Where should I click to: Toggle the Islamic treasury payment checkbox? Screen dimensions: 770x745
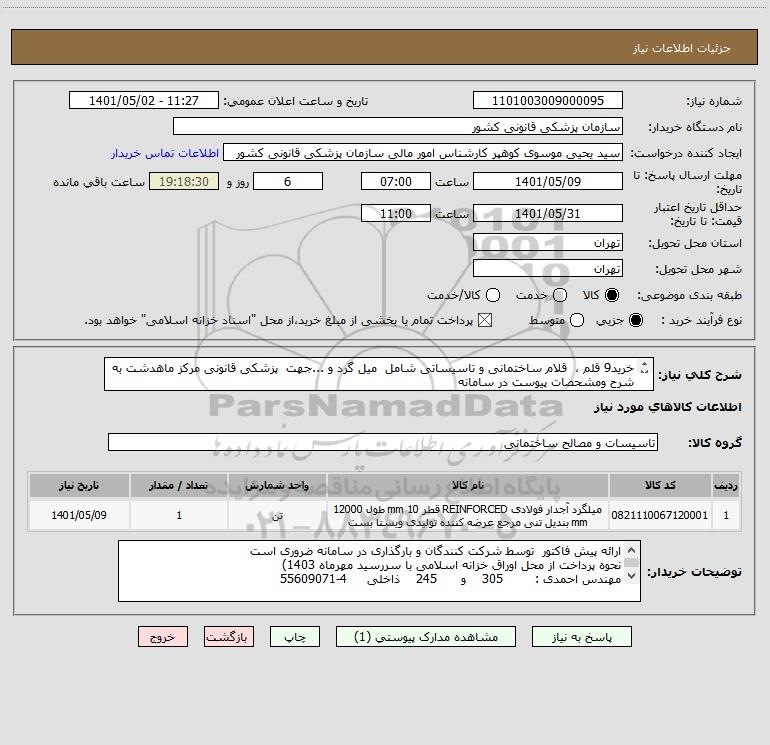(x=485, y=320)
